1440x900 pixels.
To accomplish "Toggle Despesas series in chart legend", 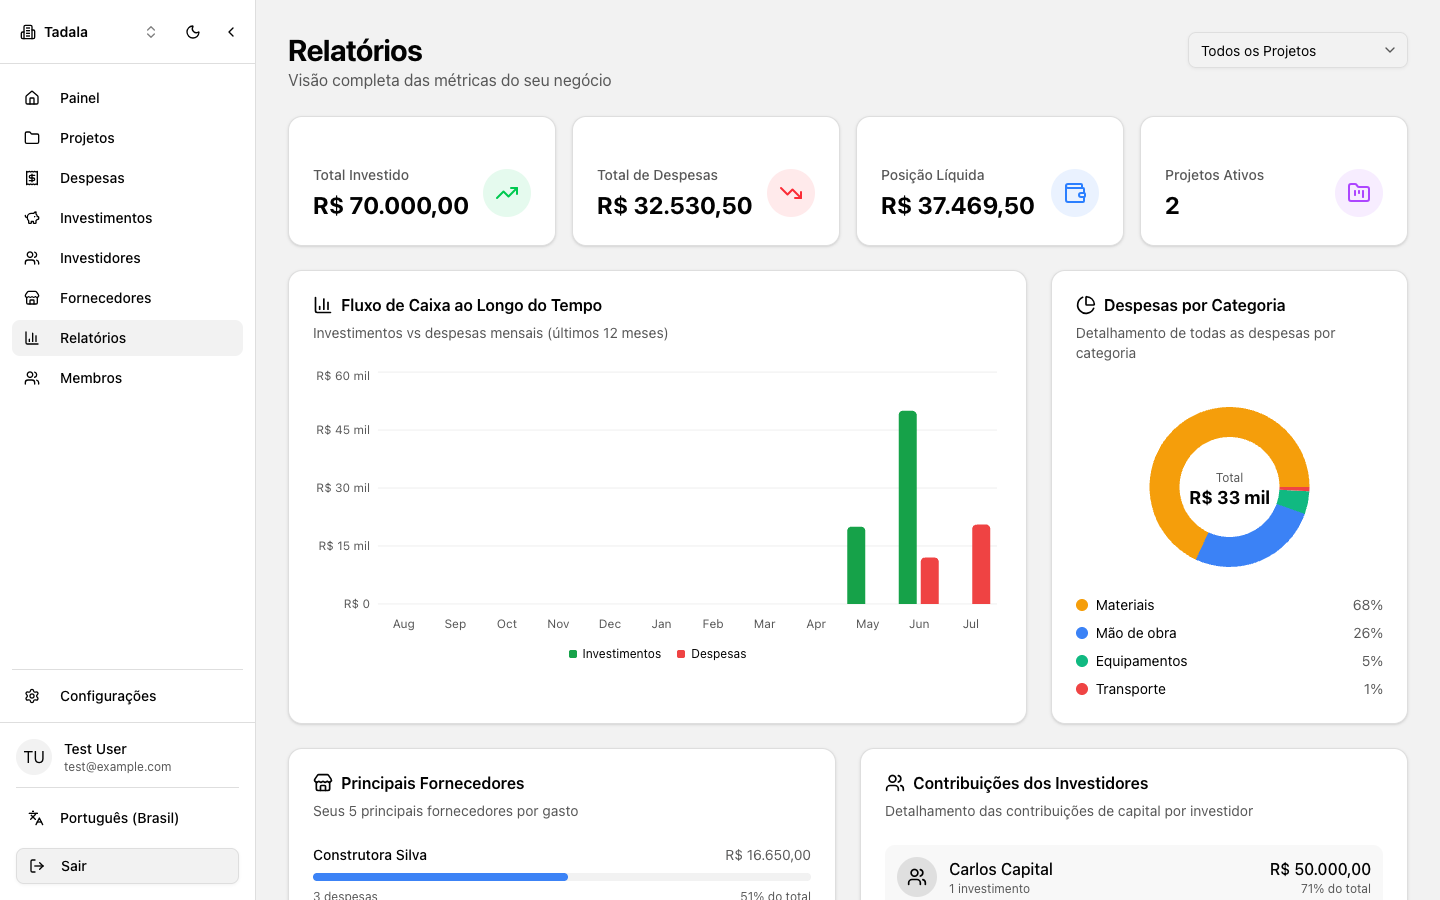I will [712, 654].
